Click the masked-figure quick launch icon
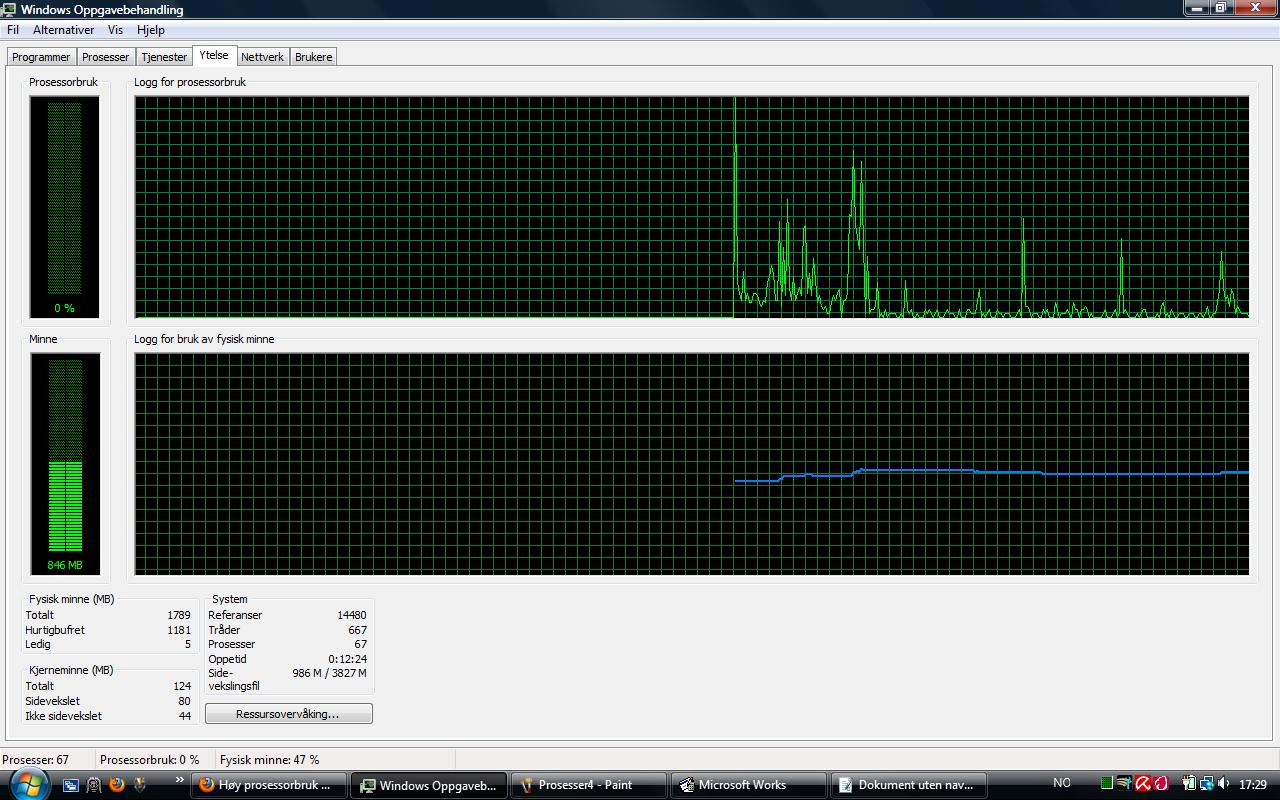 pos(94,785)
